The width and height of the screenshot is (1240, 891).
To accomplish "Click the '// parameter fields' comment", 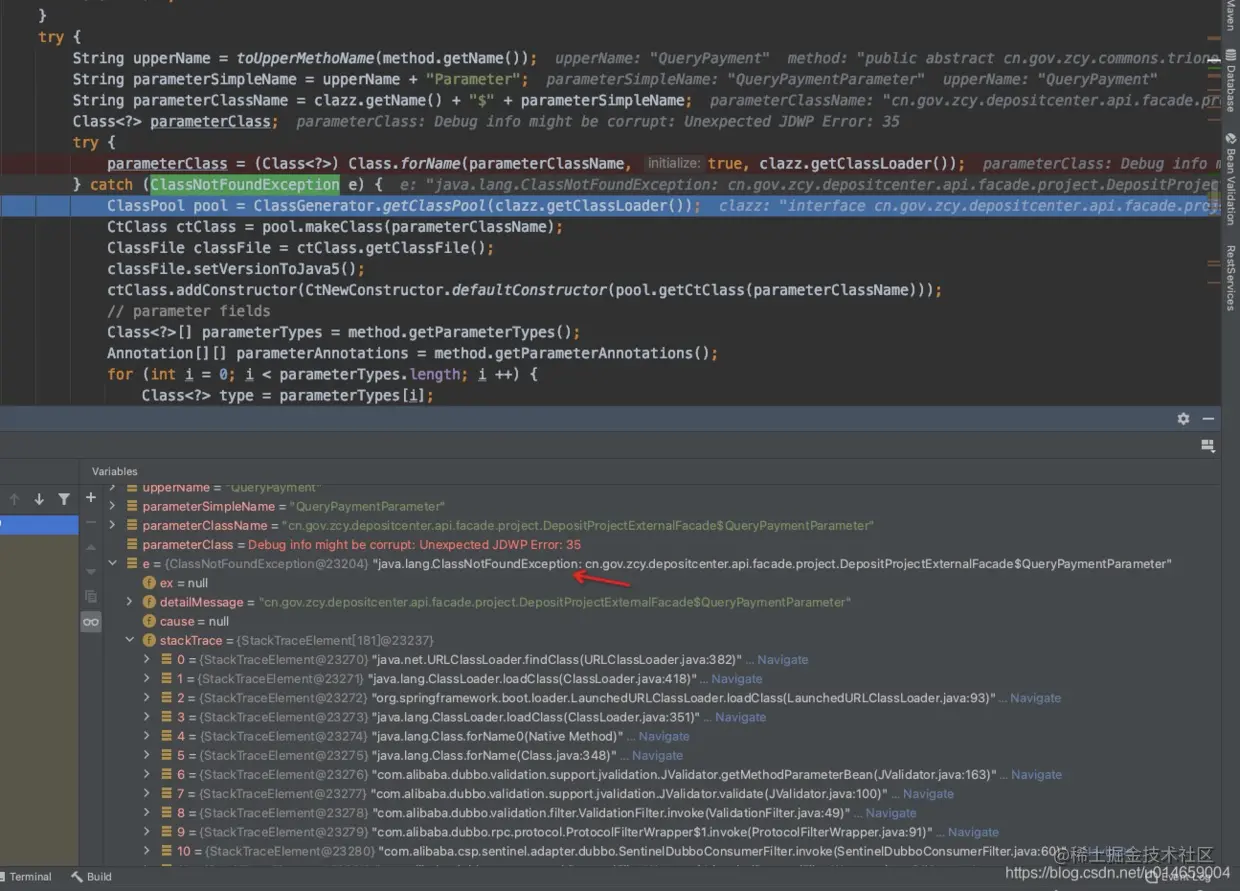I will click(189, 311).
